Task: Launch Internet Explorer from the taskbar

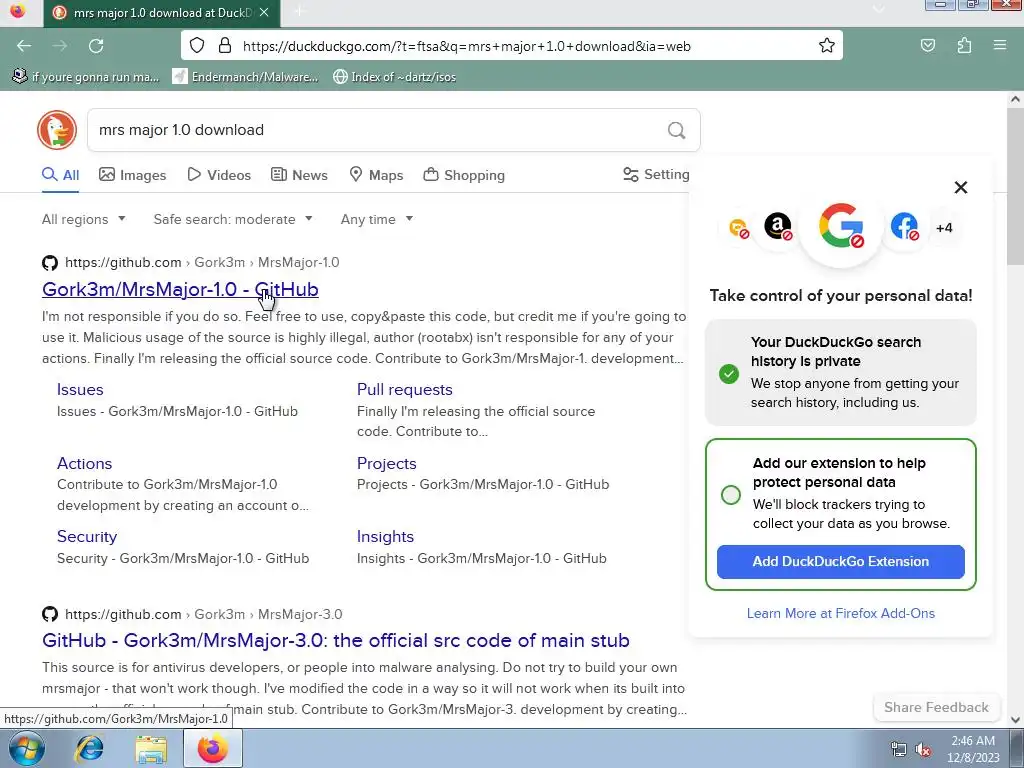Action: 89,748
